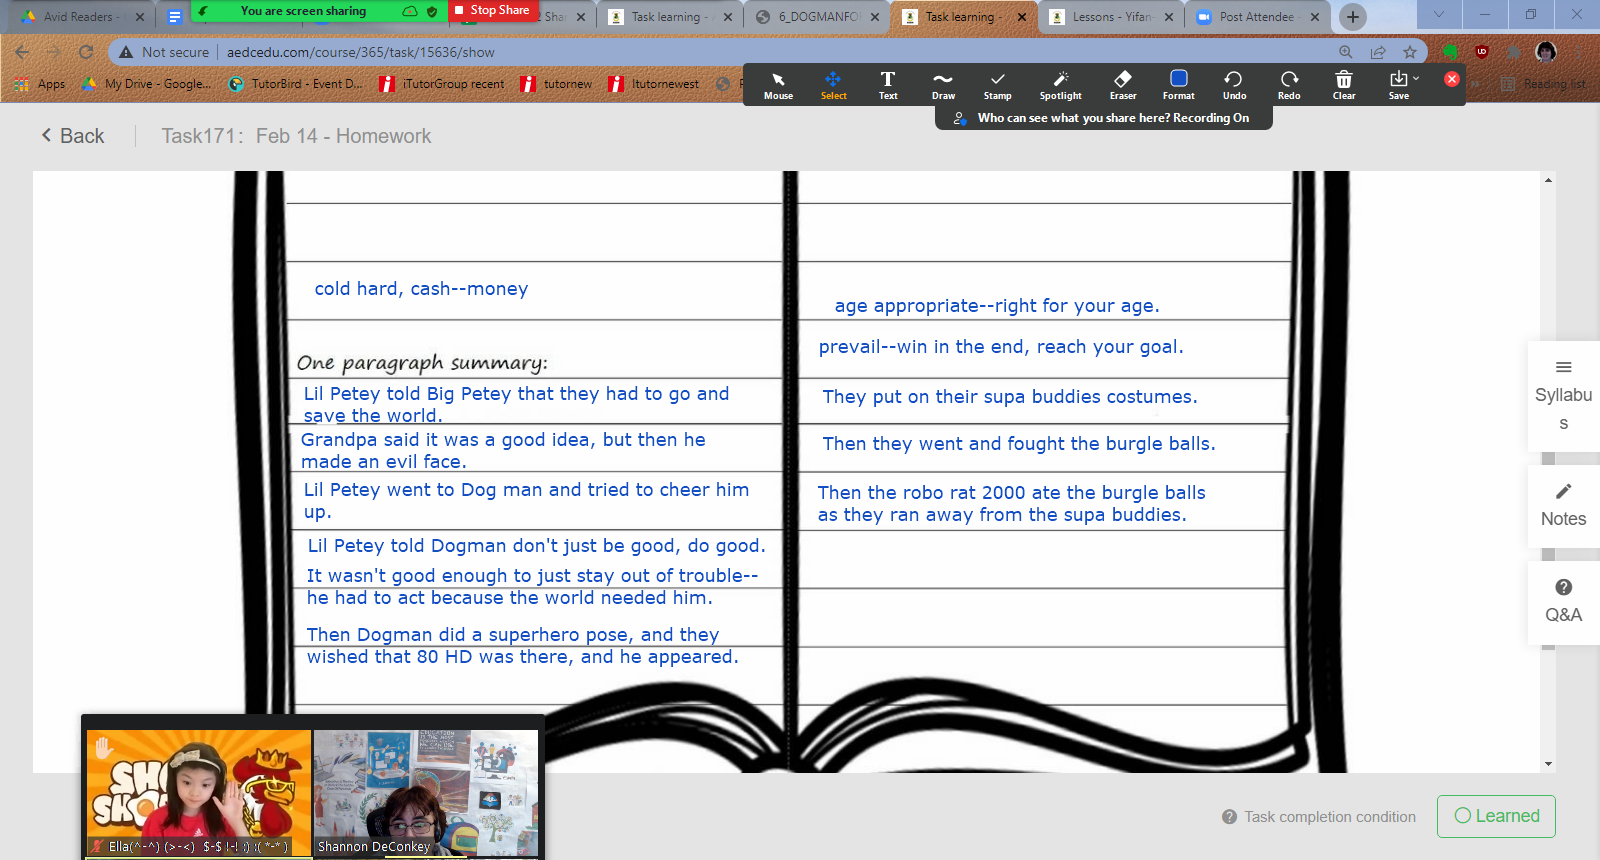Reload the current page
Viewport: 1600px width, 860px height.
click(86, 52)
